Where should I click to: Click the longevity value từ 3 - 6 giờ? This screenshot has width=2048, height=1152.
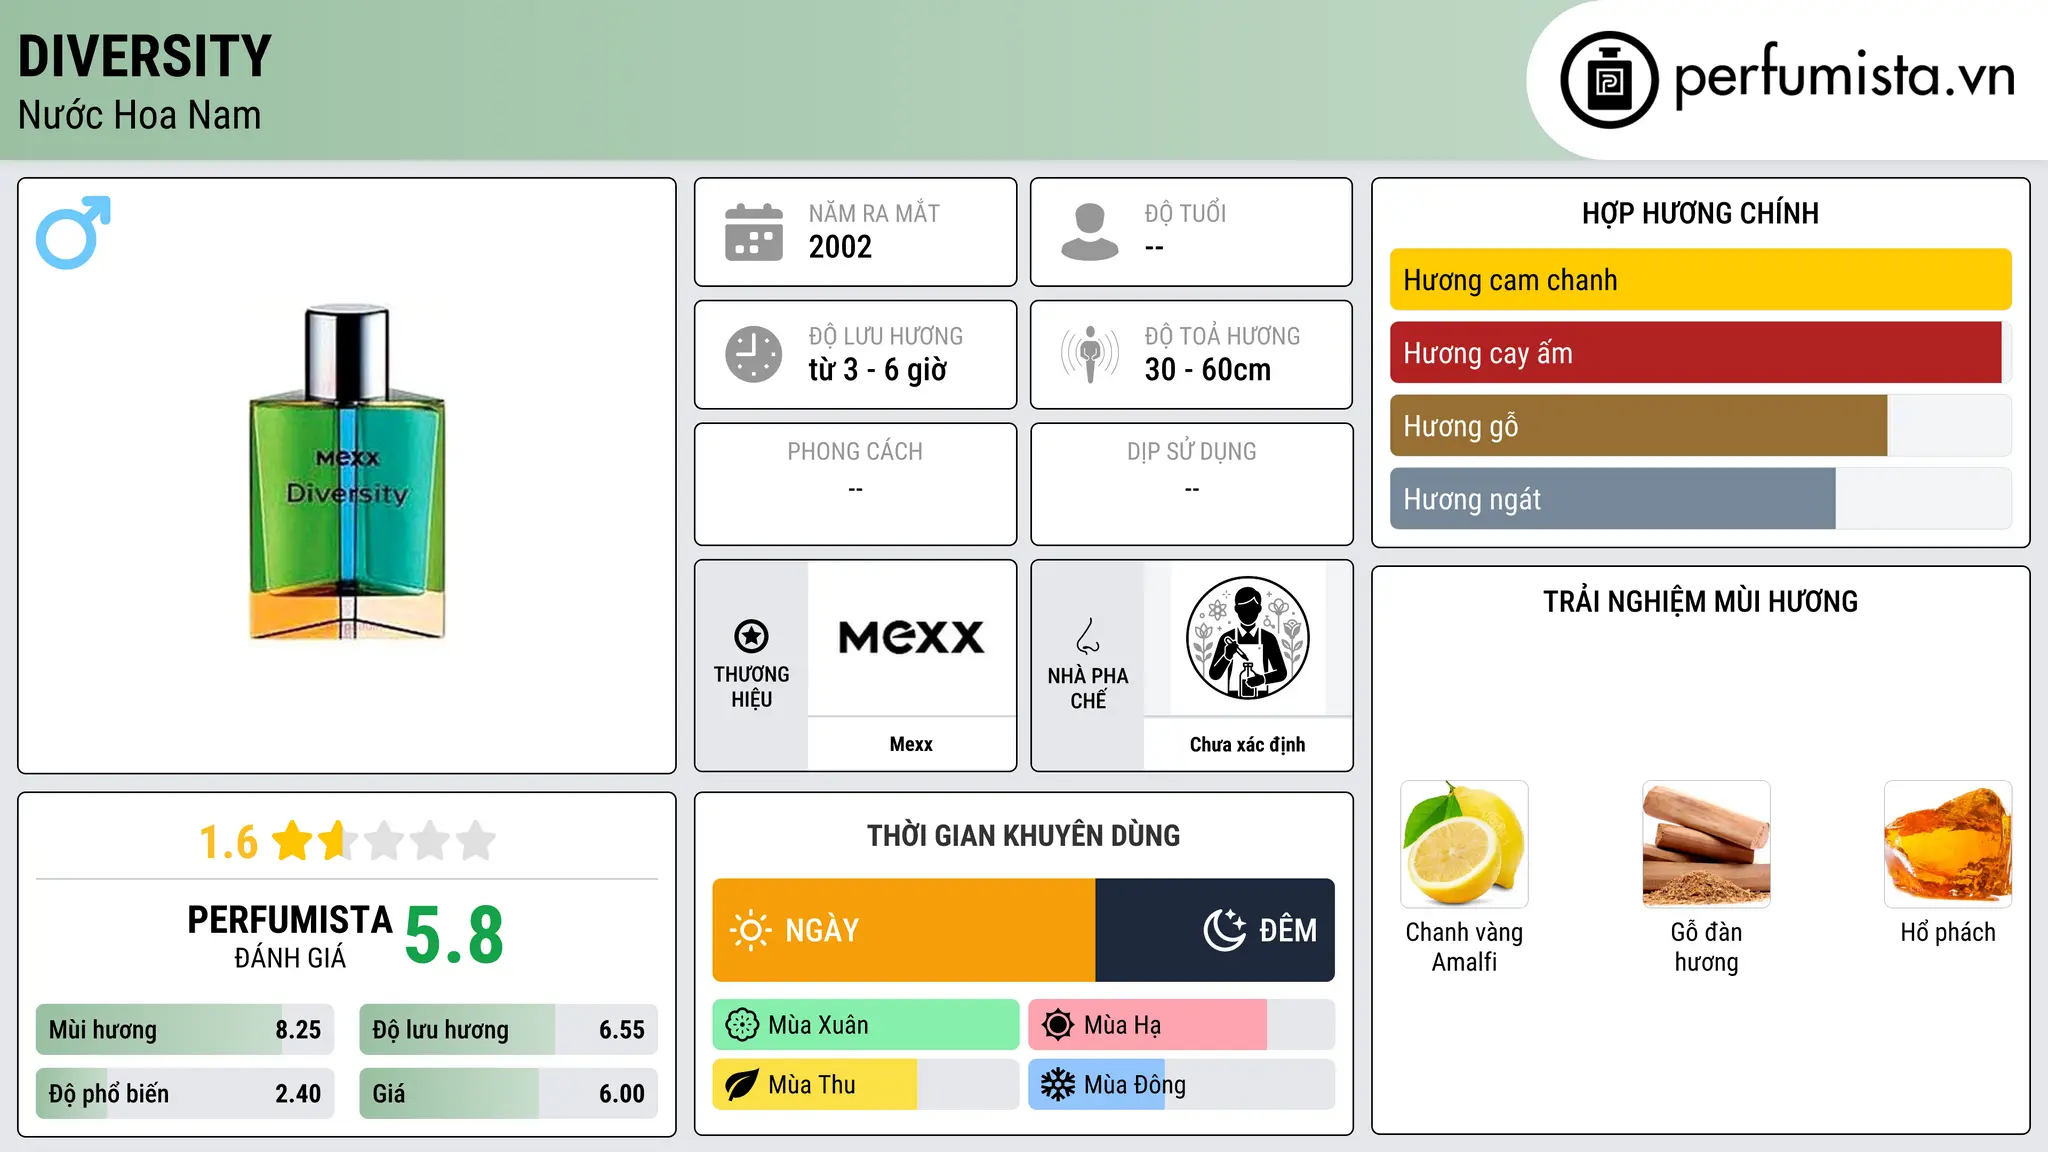[877, 370]
